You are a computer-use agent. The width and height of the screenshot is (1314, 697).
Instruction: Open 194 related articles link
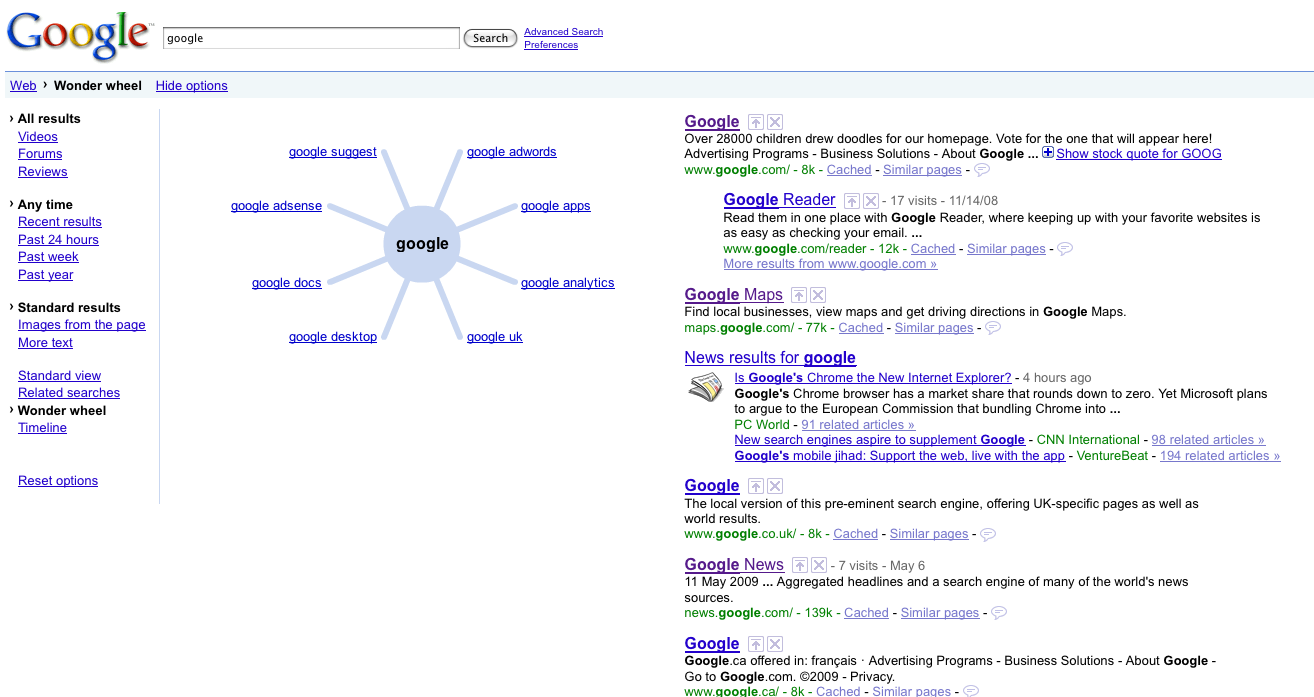click(1220, 456)
